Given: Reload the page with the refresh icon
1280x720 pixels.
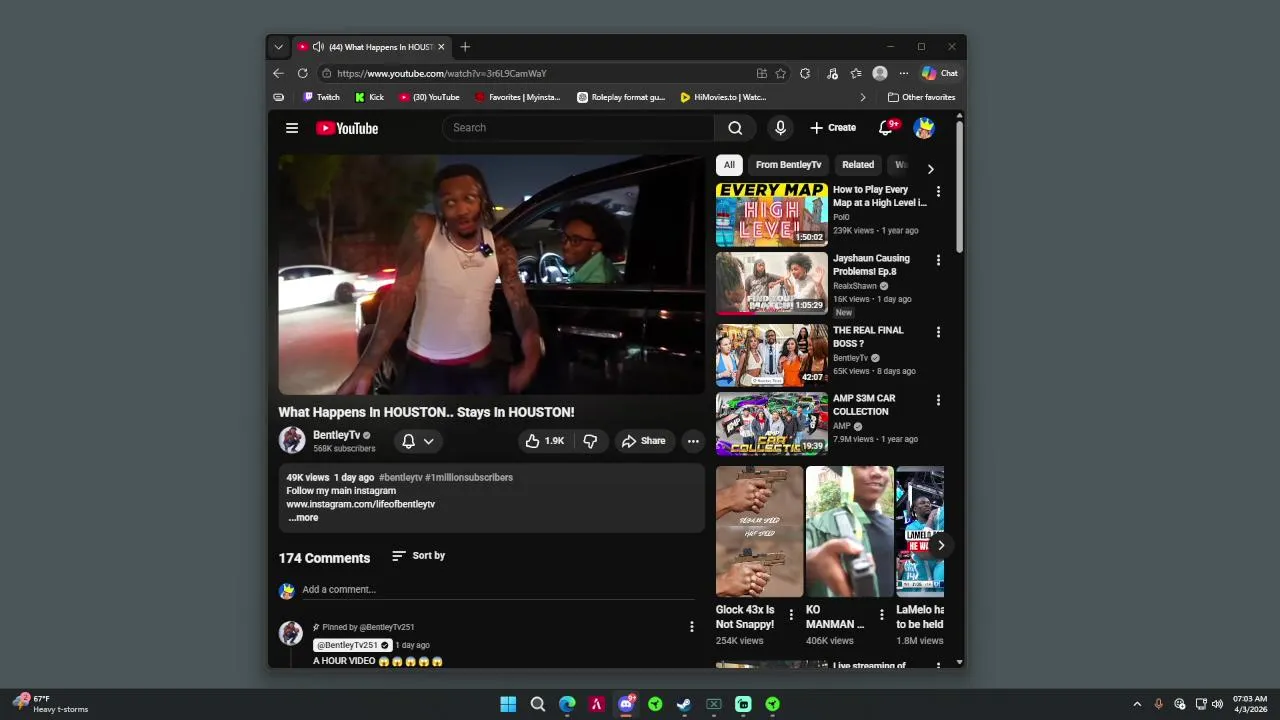Looking at the screenshot, I should (303, 73).
